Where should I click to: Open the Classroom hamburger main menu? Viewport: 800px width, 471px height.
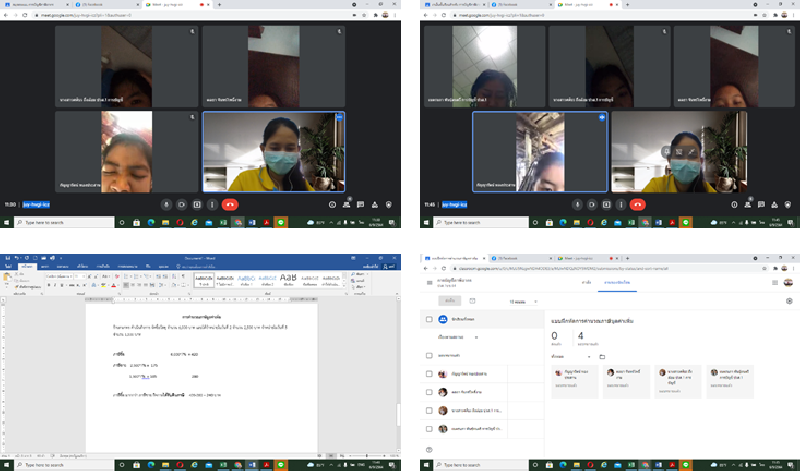click(428, 286)
